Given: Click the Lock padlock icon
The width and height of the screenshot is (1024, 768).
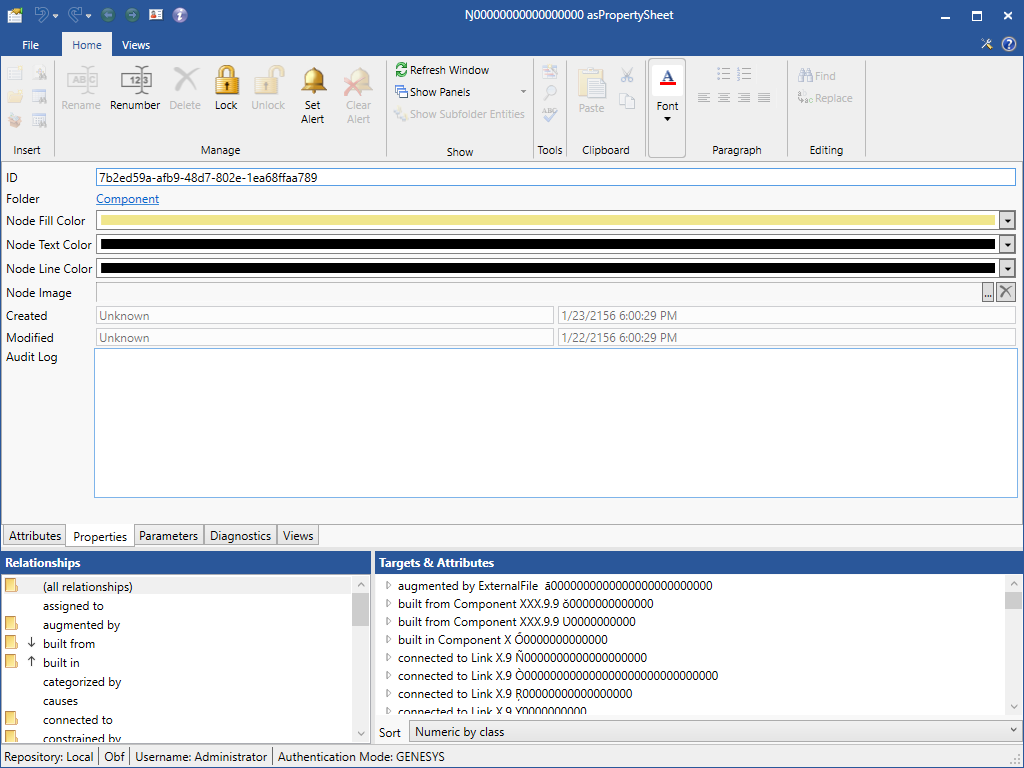Looking at the screenshot, I should click(227, 81).
